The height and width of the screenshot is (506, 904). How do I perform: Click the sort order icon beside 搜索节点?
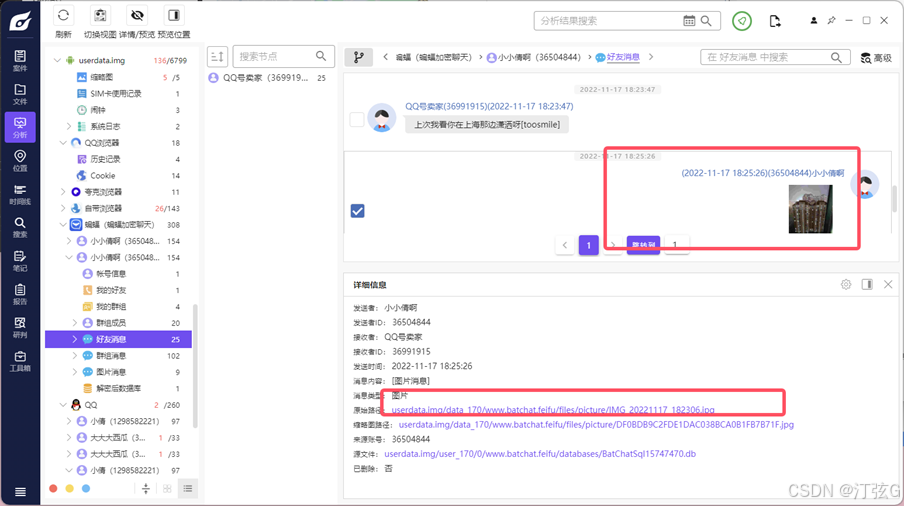coord(217,56)
